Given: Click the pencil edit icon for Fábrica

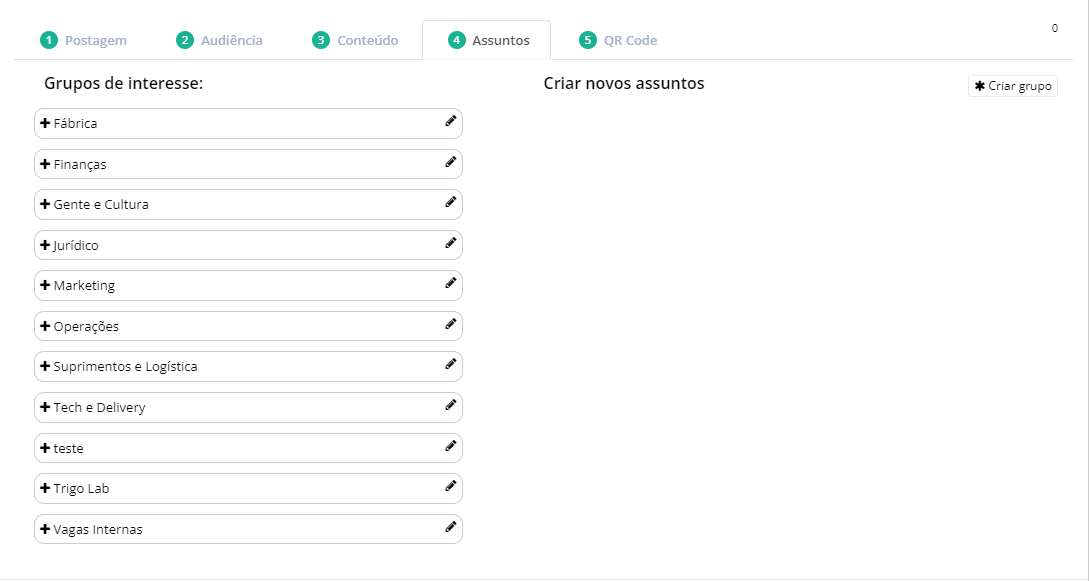Looking at the screenshot, I should pos(450,121).
